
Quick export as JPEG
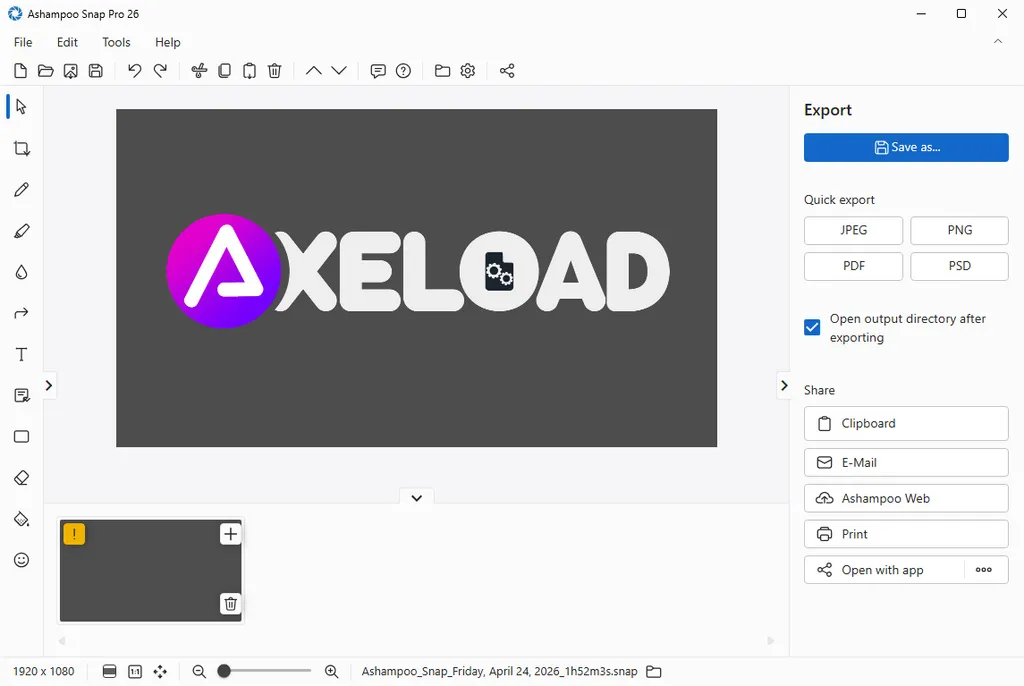tap(854, 230)
